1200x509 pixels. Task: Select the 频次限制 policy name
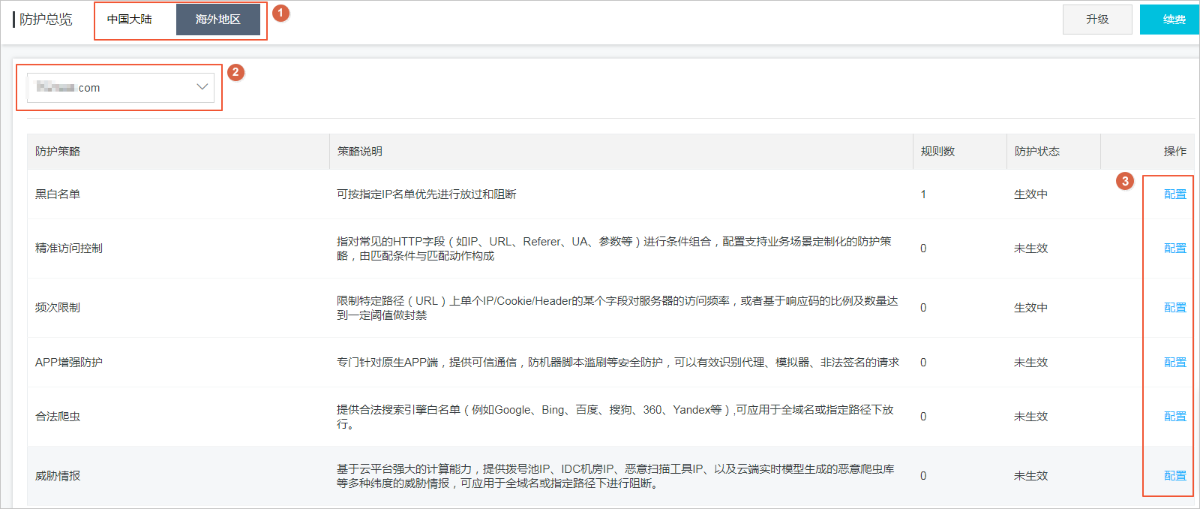[57, 307]
